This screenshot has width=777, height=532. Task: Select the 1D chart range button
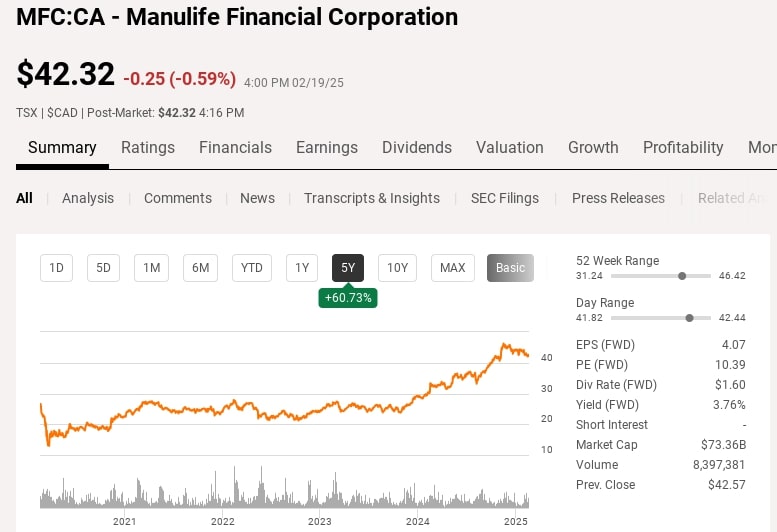tap(57, 268)
